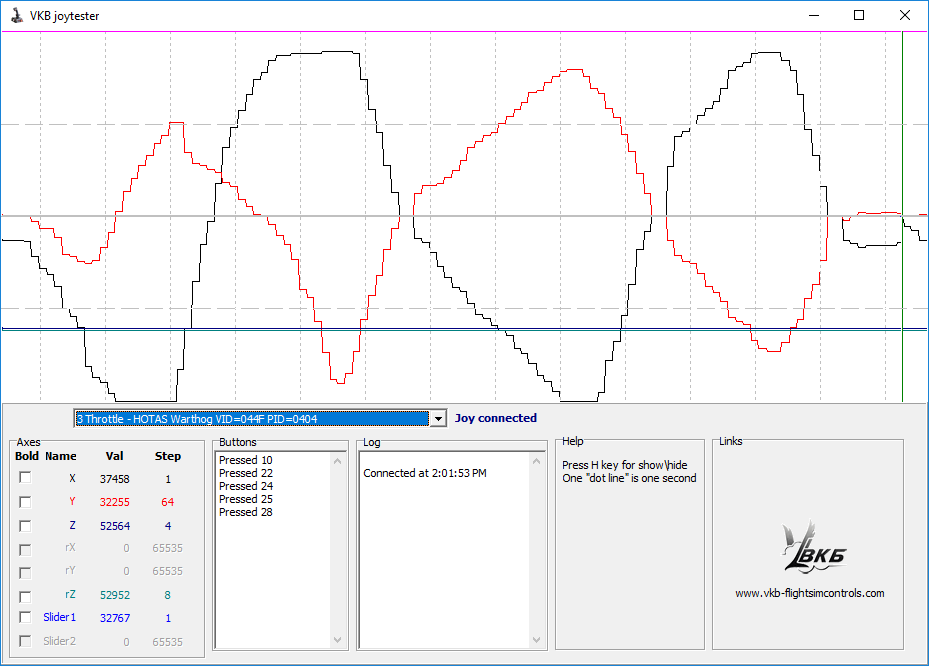Click the Slider1 axis name label
929x666 pixels.
pyautogui.click(x=59, y=617)
